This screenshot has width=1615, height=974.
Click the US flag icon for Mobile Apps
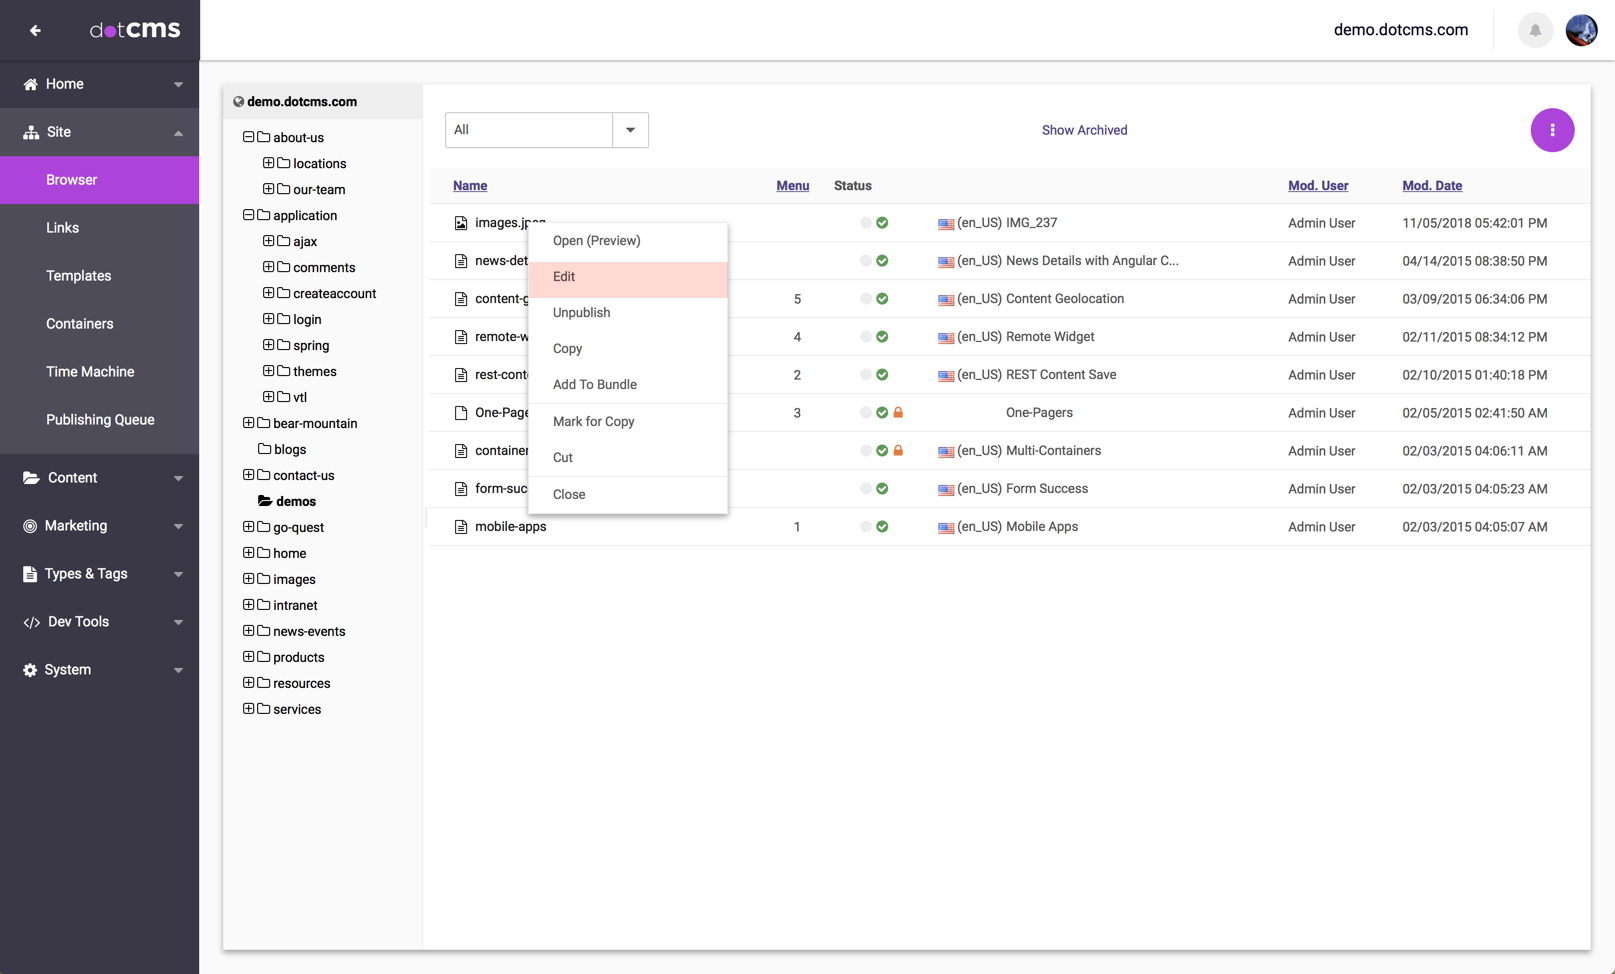(x=945, y=528)
